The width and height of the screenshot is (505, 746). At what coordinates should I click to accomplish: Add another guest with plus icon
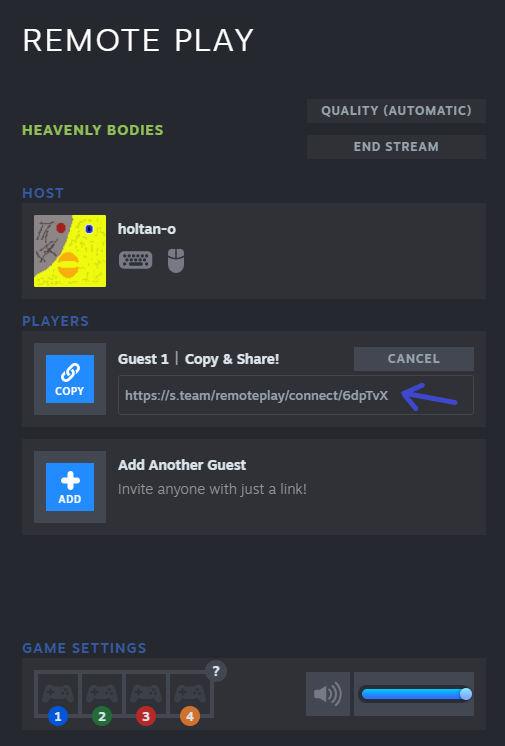pos(69,487)
